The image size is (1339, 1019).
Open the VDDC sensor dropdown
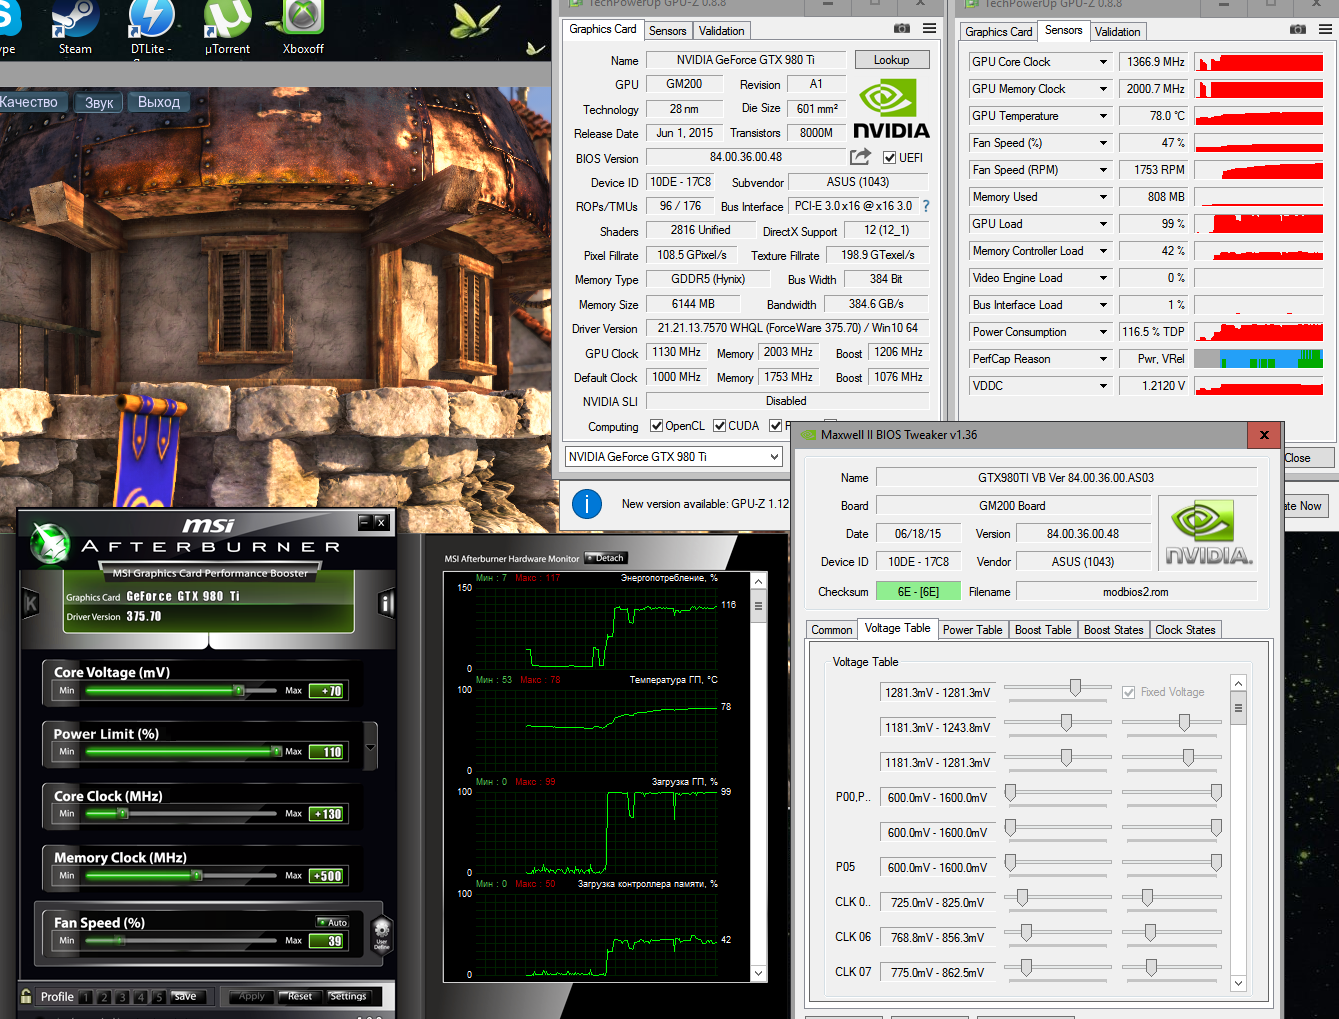(1103, 386)
